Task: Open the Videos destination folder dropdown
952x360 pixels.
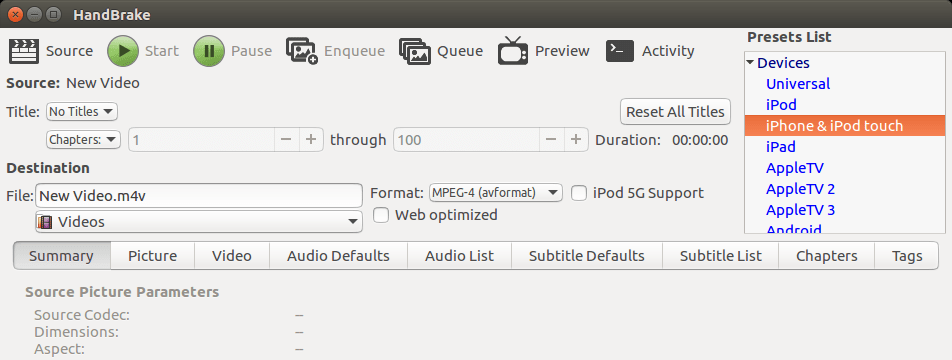Action: click(x=199, y=222)
